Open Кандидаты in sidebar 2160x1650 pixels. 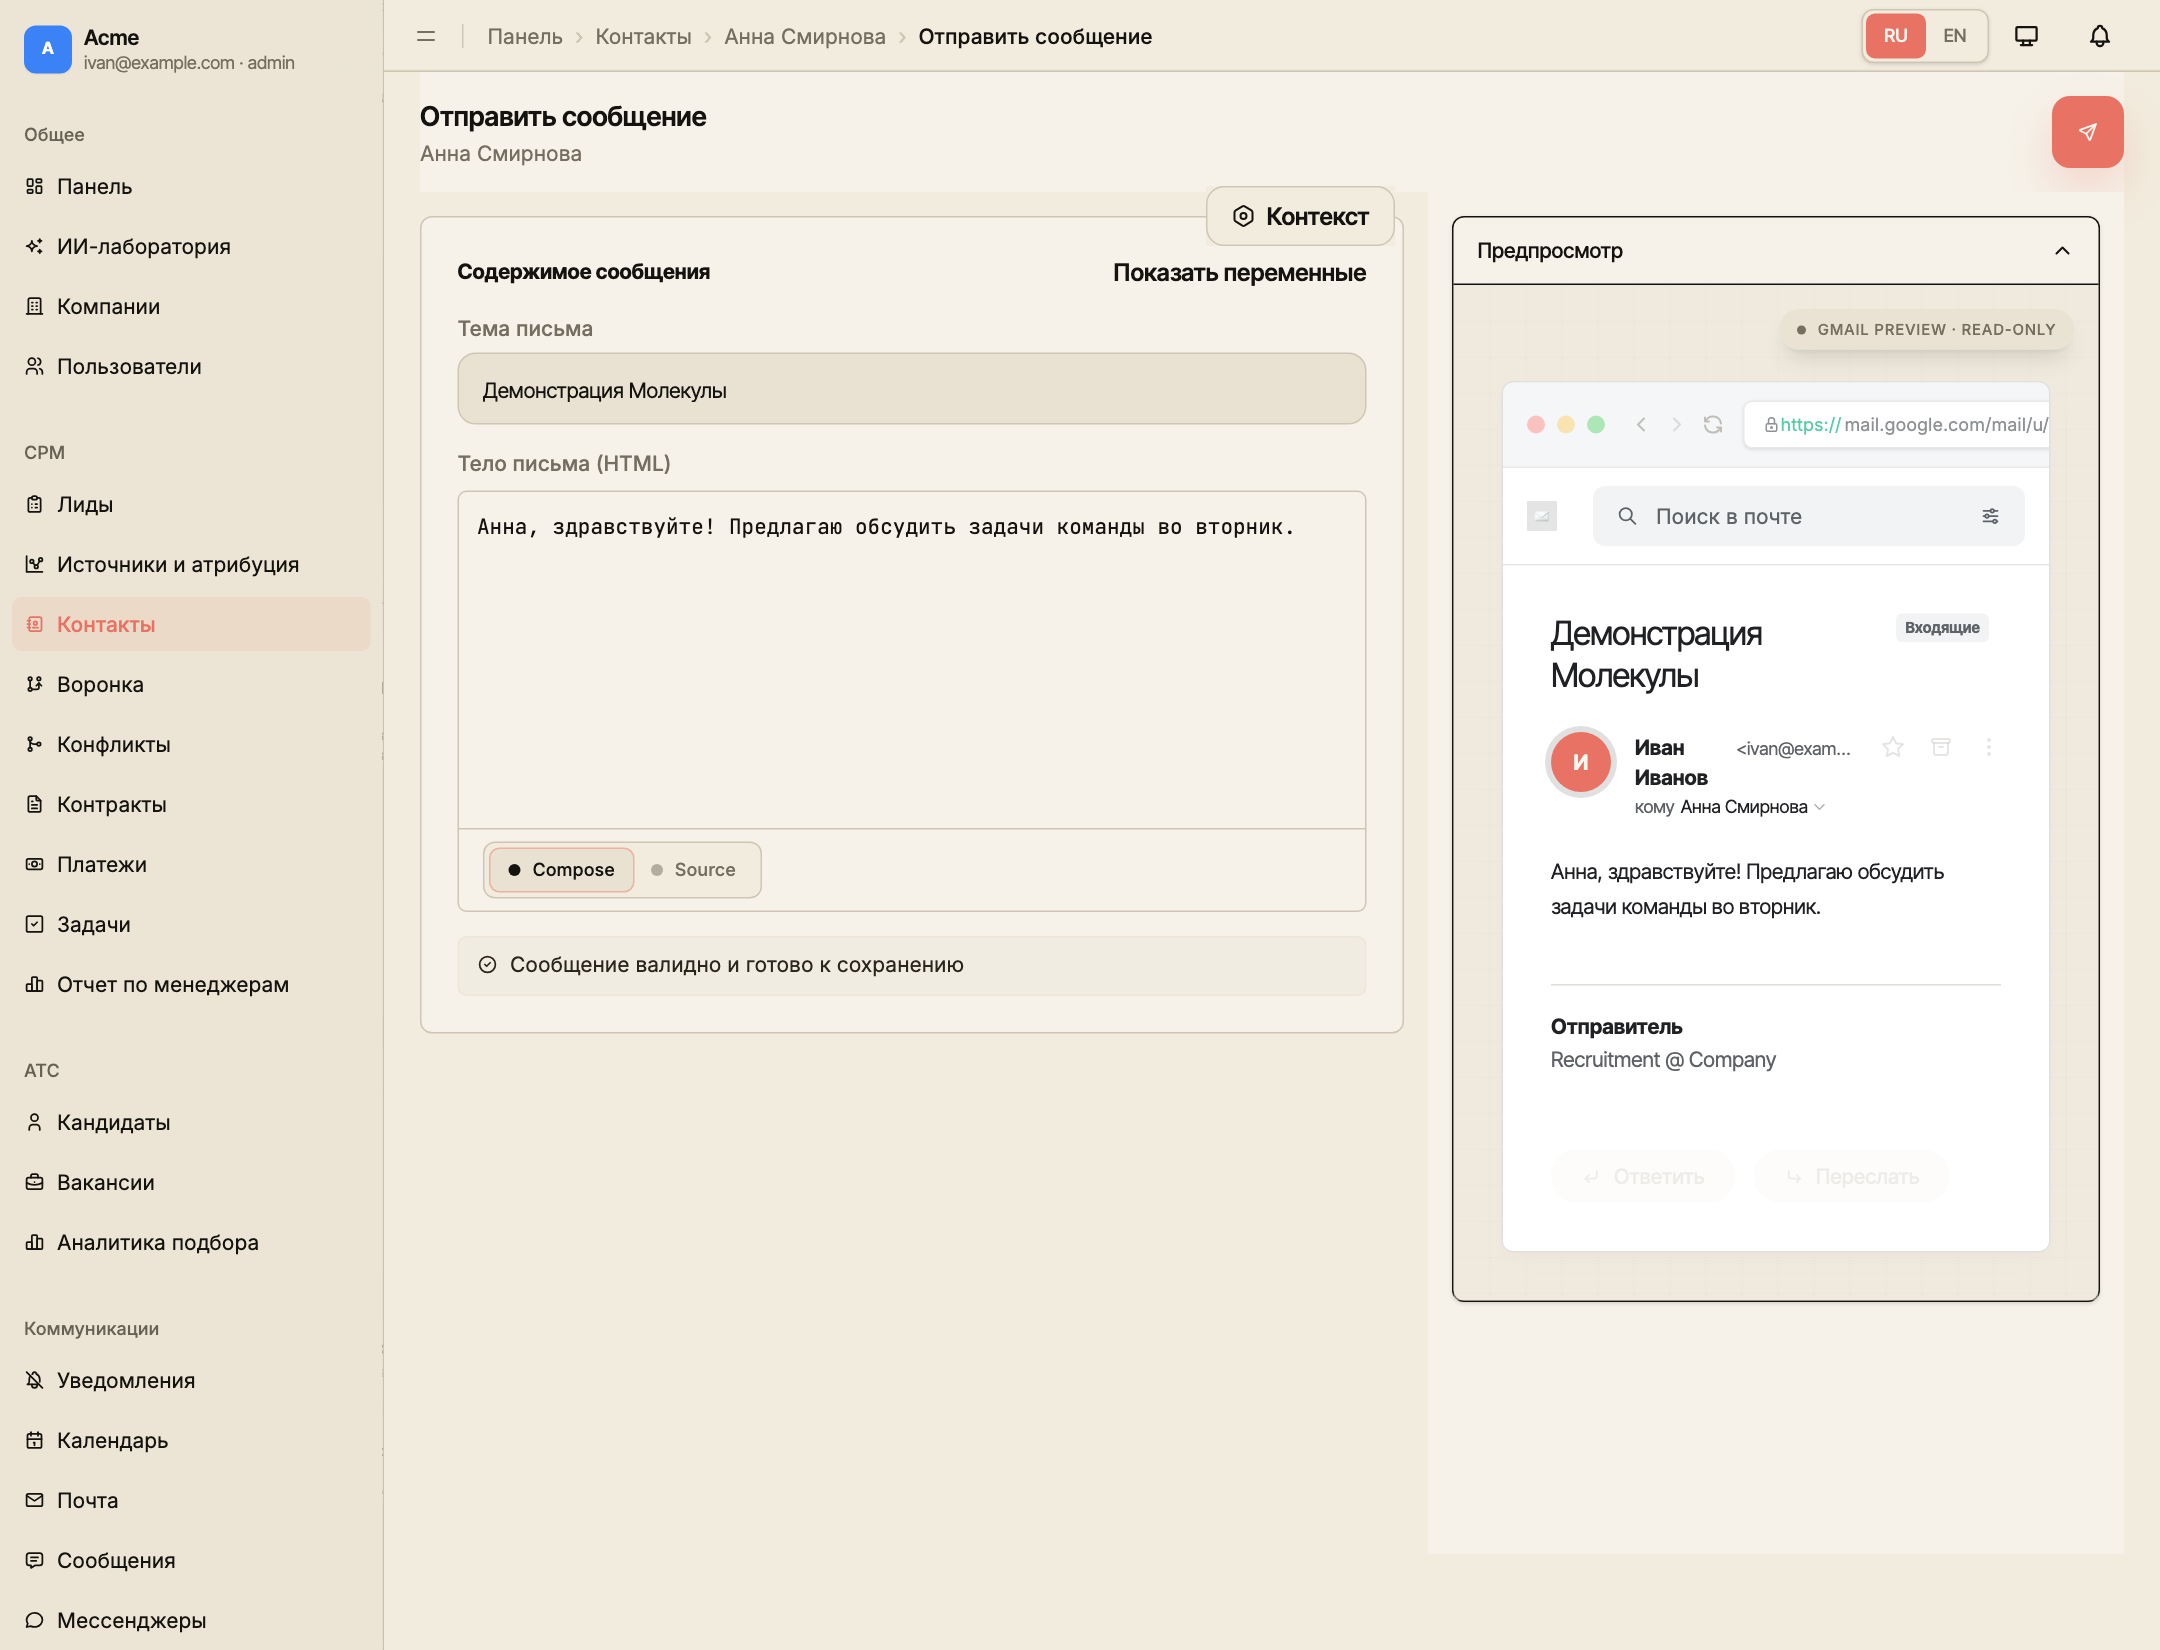[191, 1122]
